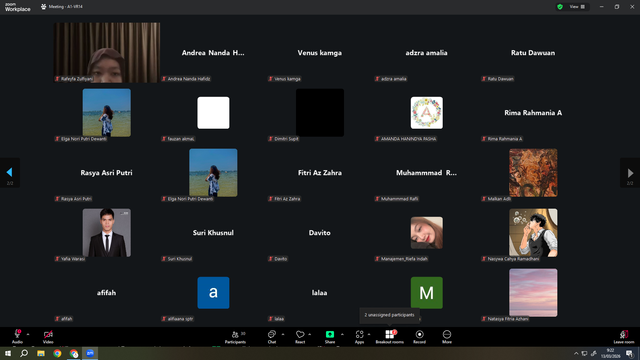
Task: Click meeting info icon beside Meeting title
Action: 43,7
